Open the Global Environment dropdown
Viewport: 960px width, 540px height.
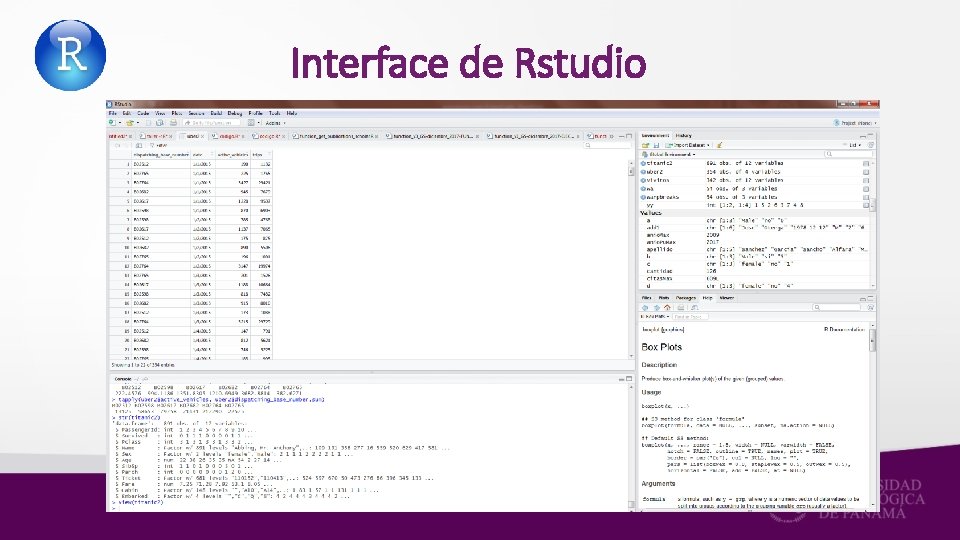669,154
